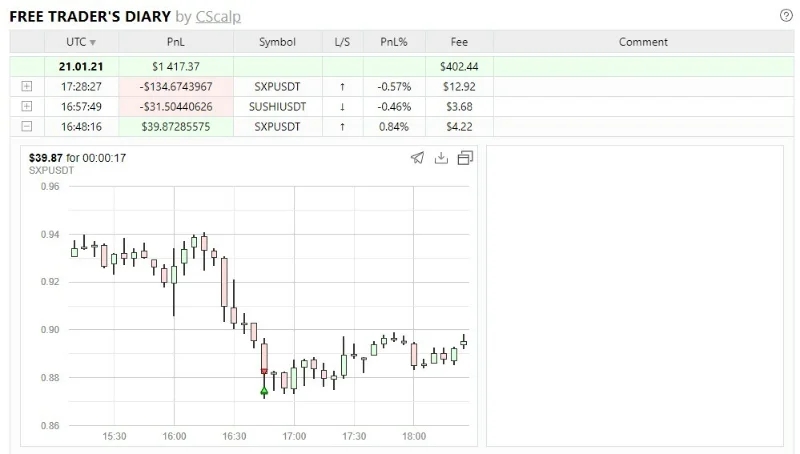Select the 21.01.21 daily summary row
The height and width of the screenshot is (454, 800).
coord(82,66)
